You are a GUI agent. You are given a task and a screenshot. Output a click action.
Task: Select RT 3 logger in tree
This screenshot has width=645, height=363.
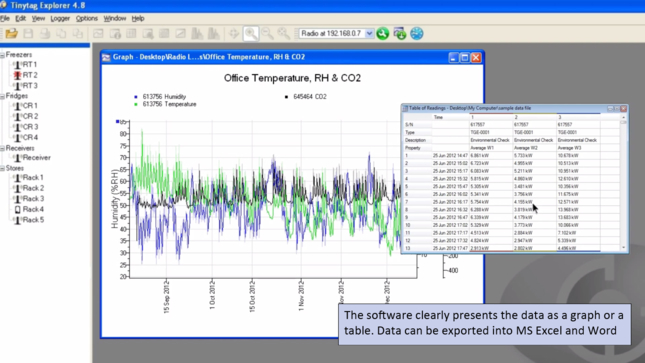[26, 86]
